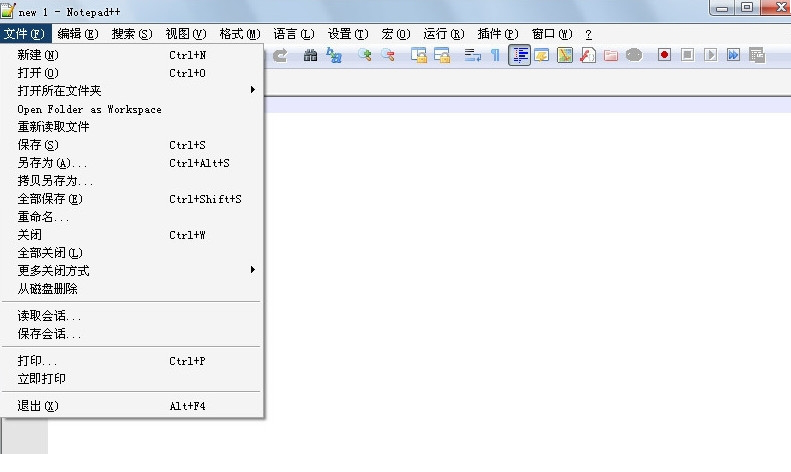Run macro multiple times icon

pos(733,55)
